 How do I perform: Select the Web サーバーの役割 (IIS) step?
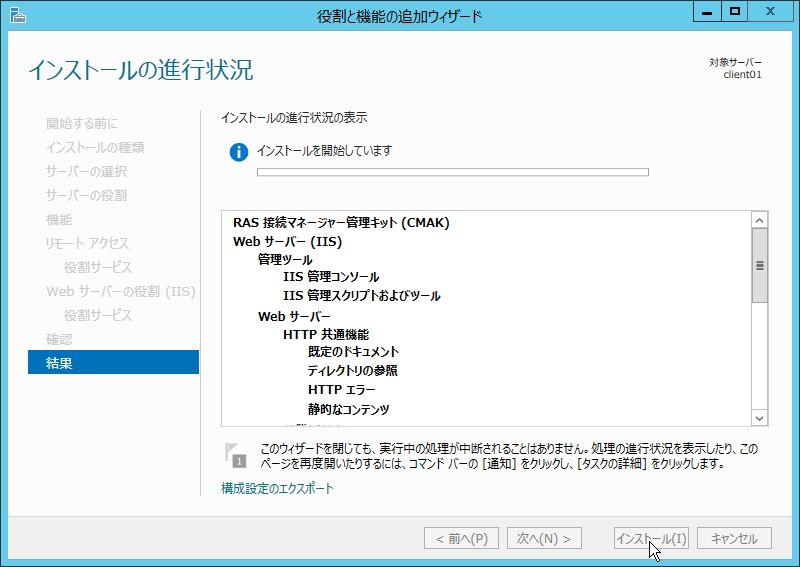tap(121, 291)
